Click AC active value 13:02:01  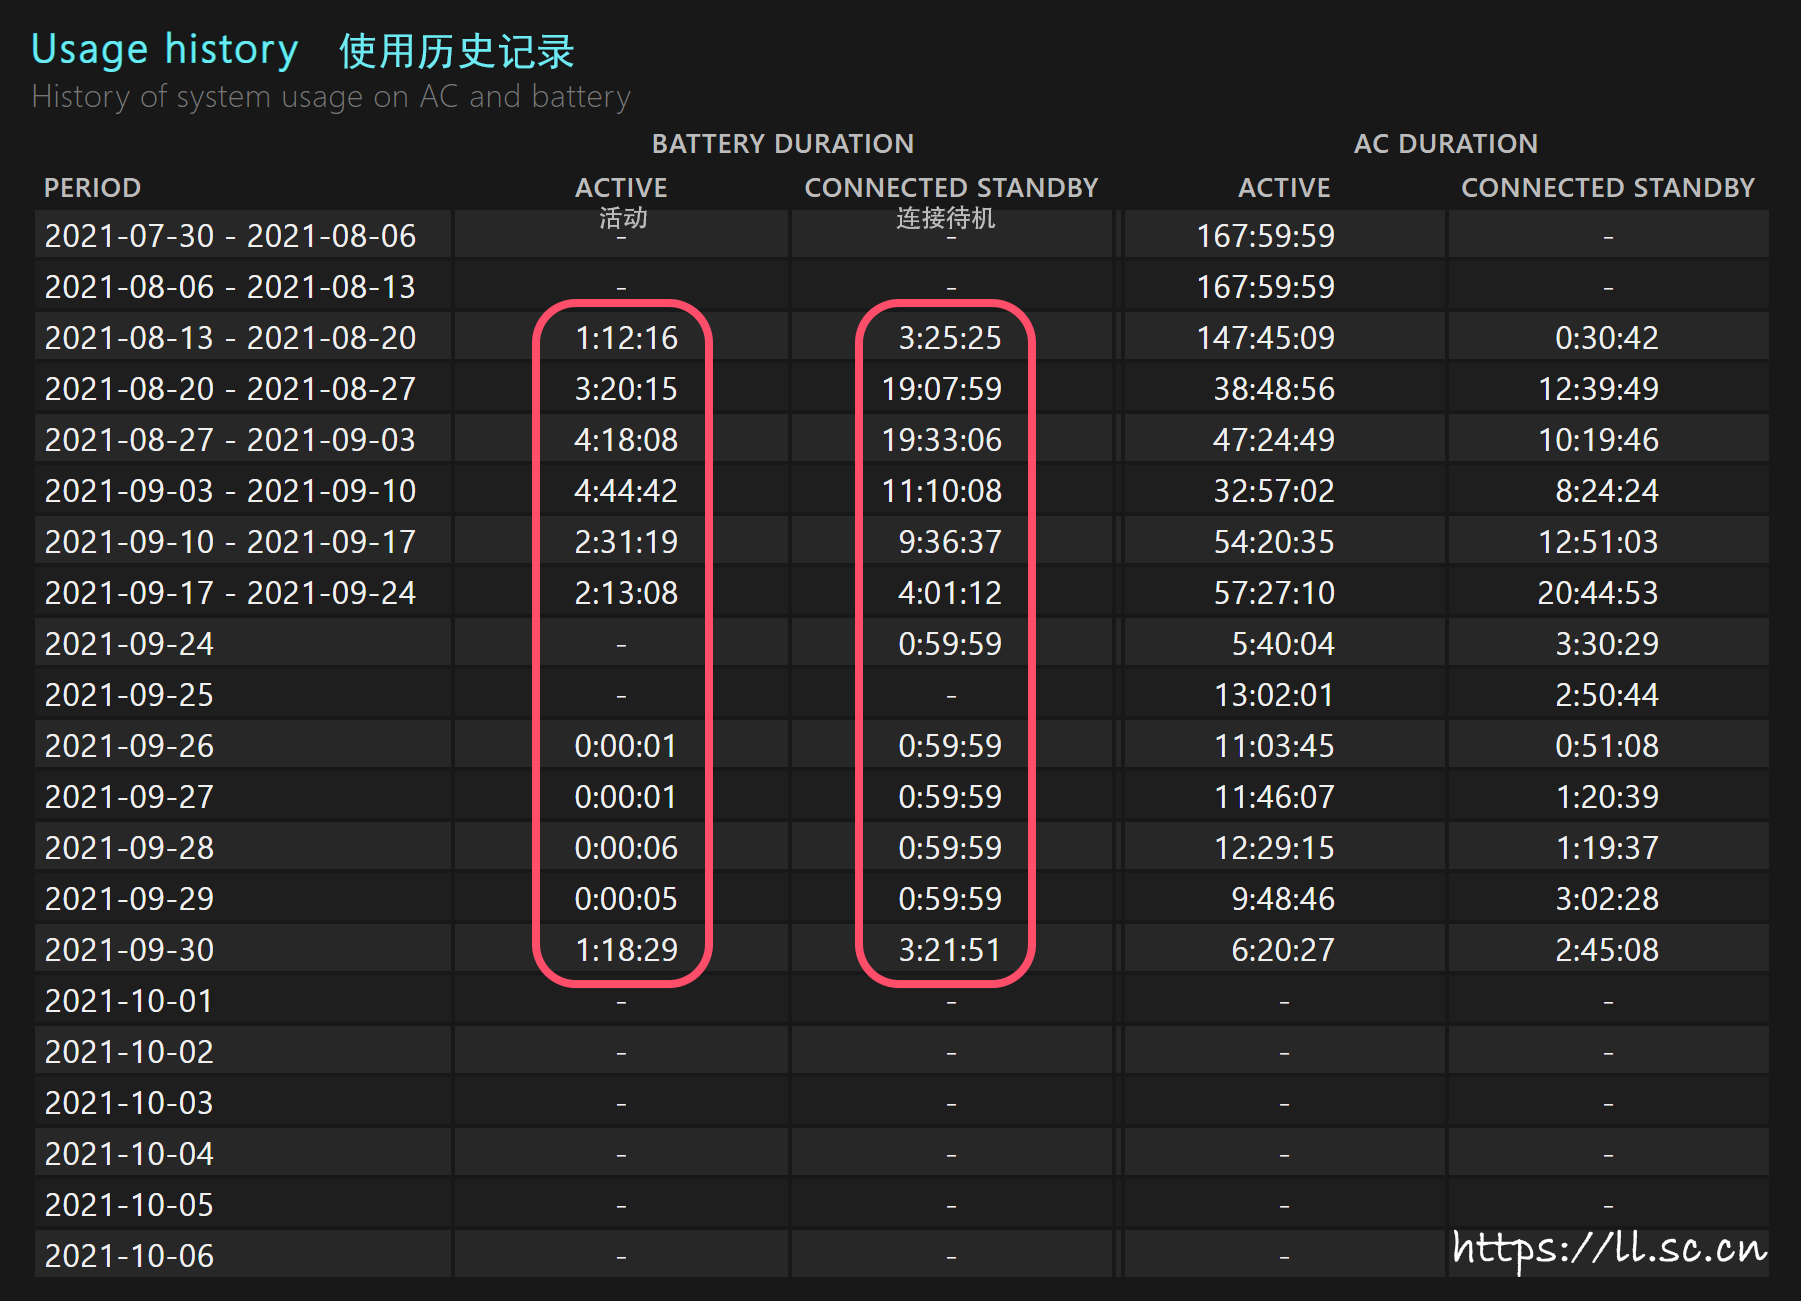pyautogui.click(x=1273, y=695)
